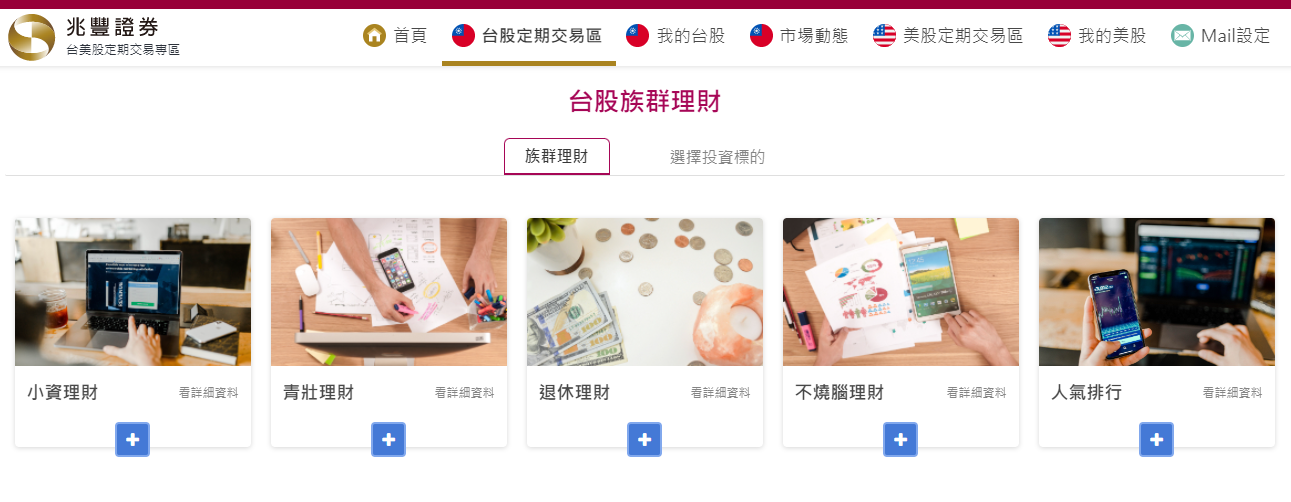
Task: Click the home icon beside 首頁
Action: (374, 36)
